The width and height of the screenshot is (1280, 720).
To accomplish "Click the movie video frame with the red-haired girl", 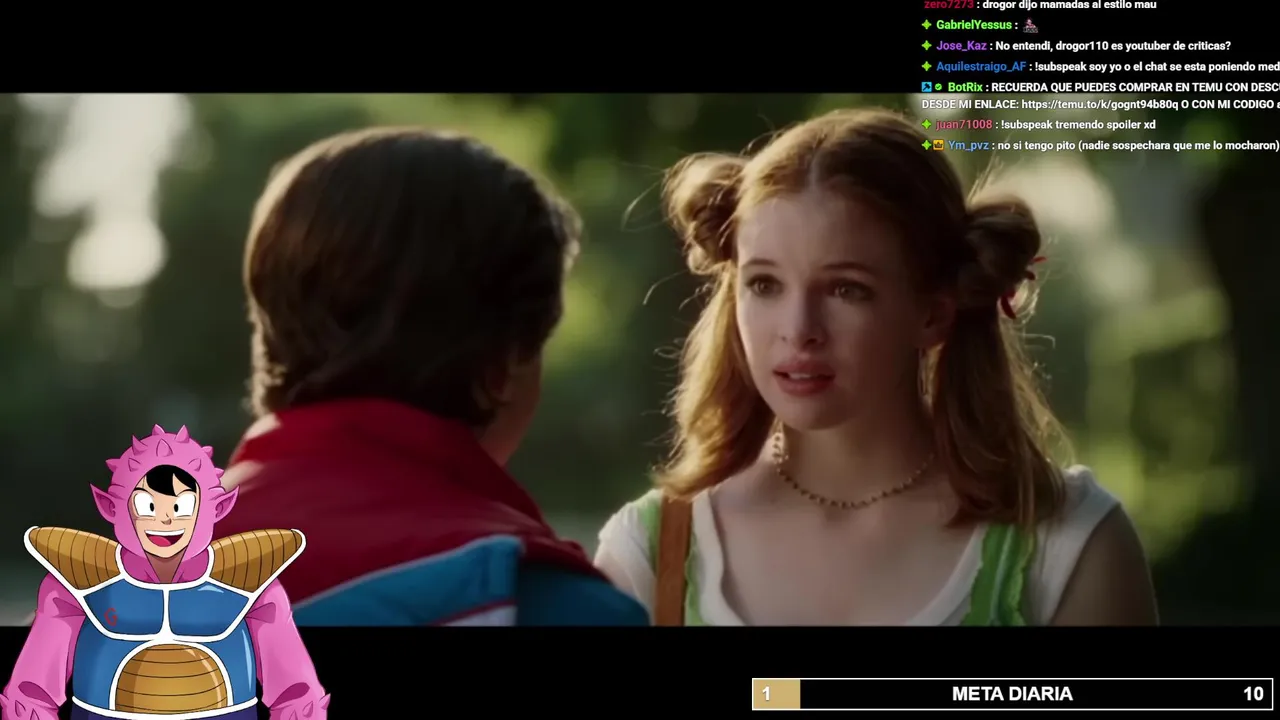I will click(x=640, y=359).
